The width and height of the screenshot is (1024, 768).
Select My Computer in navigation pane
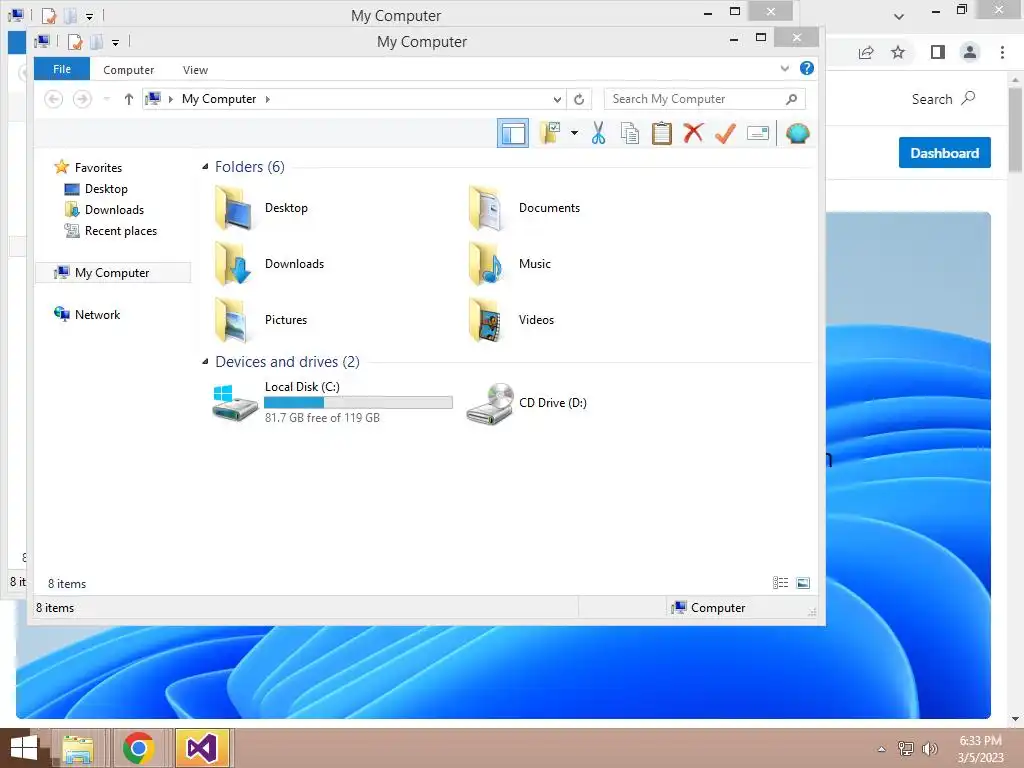tap(112, 273)
